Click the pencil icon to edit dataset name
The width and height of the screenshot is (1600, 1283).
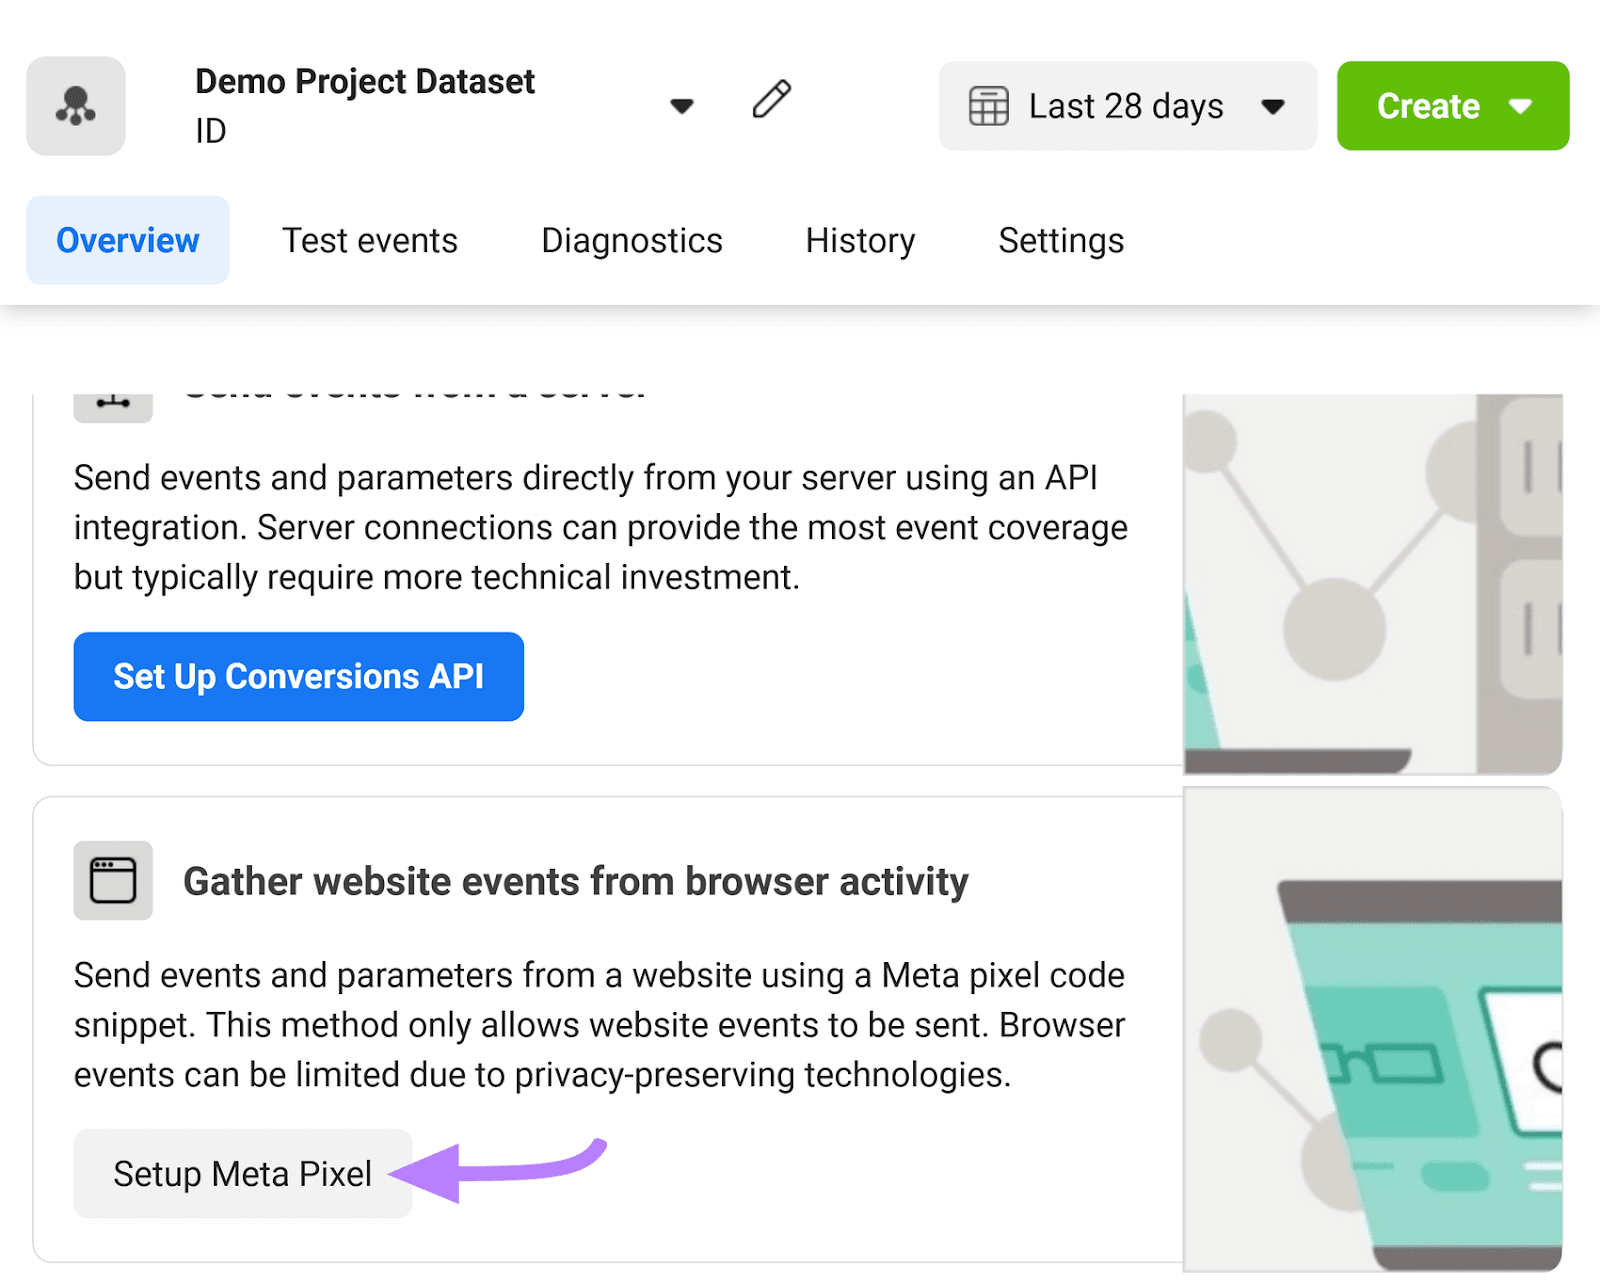coord(770,98)
